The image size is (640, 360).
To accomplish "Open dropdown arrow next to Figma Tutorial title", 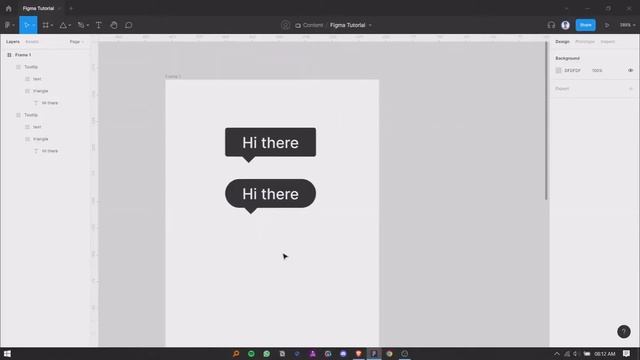I will pyautogui.click(x=370, y=25).
